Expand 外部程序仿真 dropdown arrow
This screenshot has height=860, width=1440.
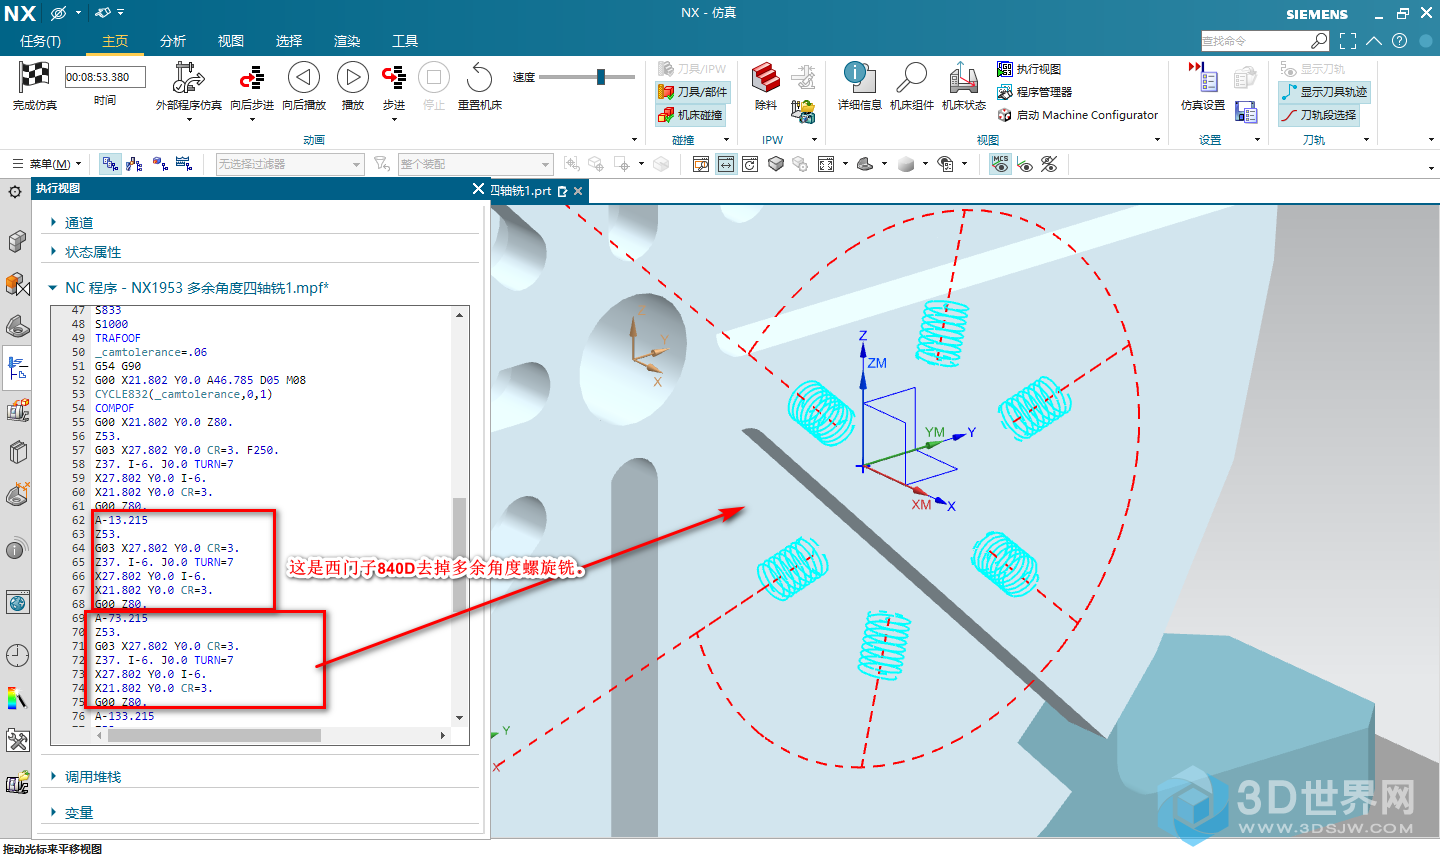click(189, 119)
